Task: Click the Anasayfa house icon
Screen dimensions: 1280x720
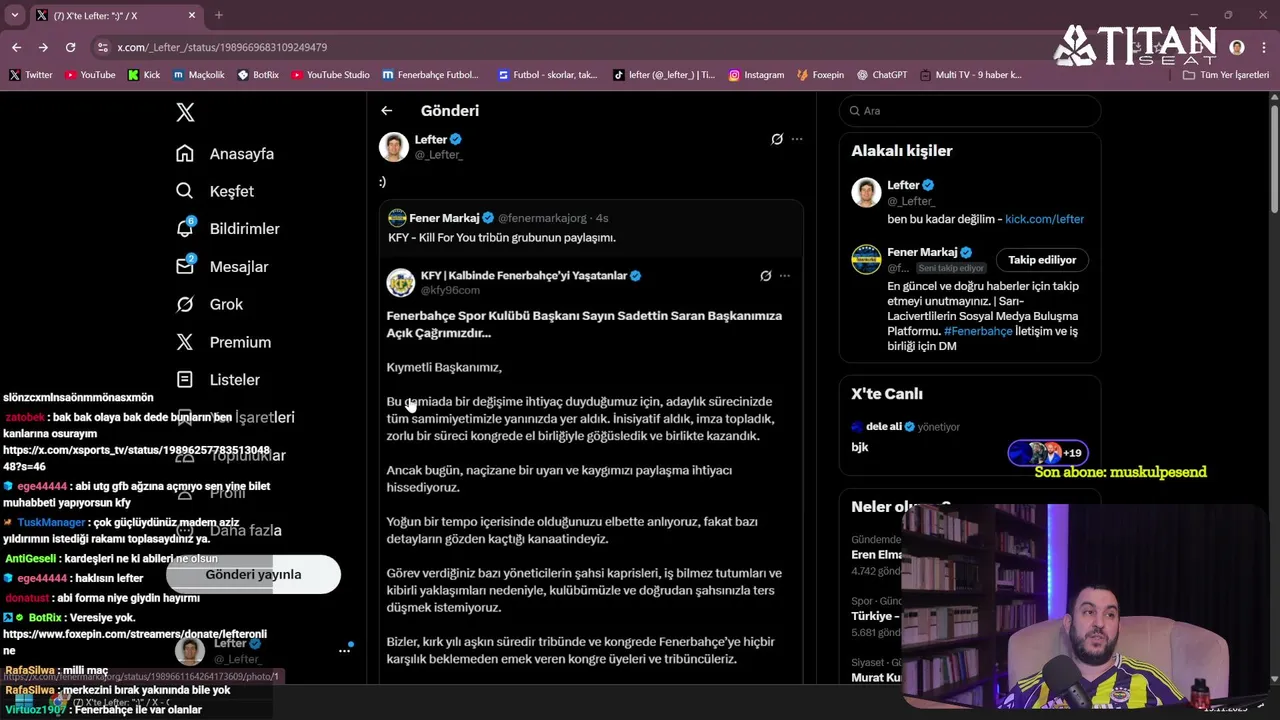Action: pos(185,153)
